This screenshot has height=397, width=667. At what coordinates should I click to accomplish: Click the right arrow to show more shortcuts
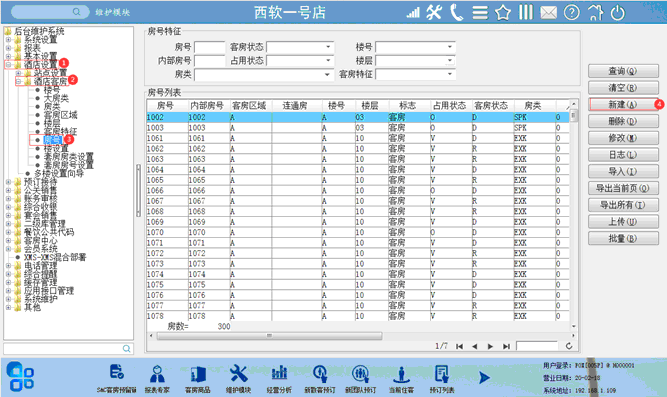tap(484, 377)
